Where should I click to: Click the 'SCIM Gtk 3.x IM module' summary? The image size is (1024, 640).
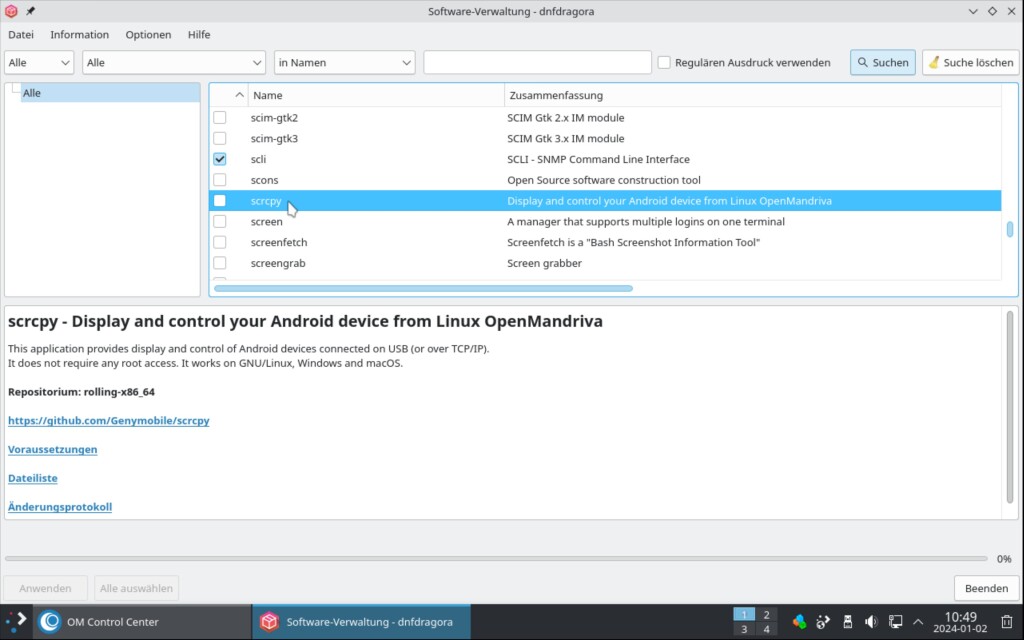point(566,138)
